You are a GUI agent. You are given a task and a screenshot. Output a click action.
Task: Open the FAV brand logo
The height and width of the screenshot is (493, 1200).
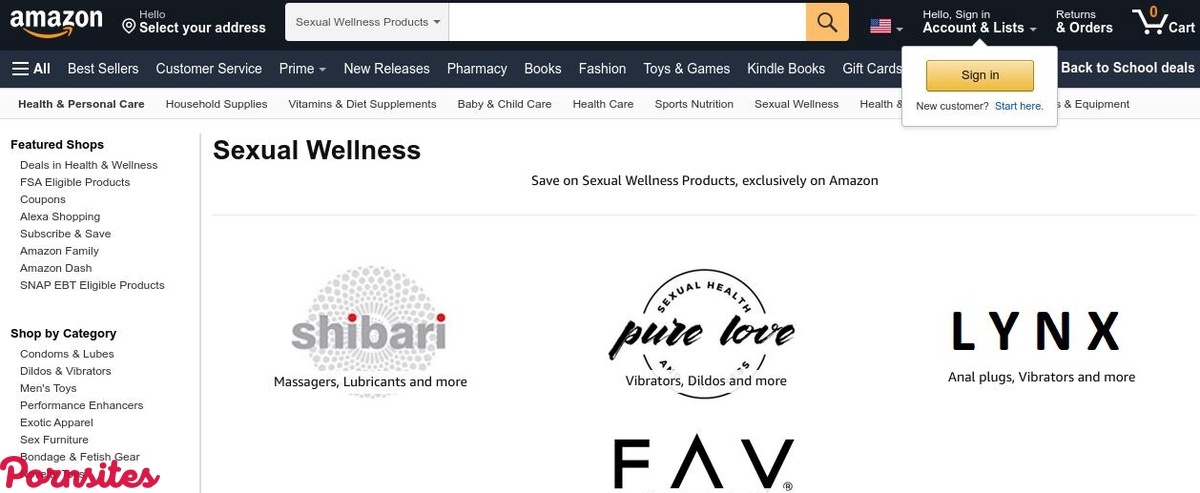[704, 462]
